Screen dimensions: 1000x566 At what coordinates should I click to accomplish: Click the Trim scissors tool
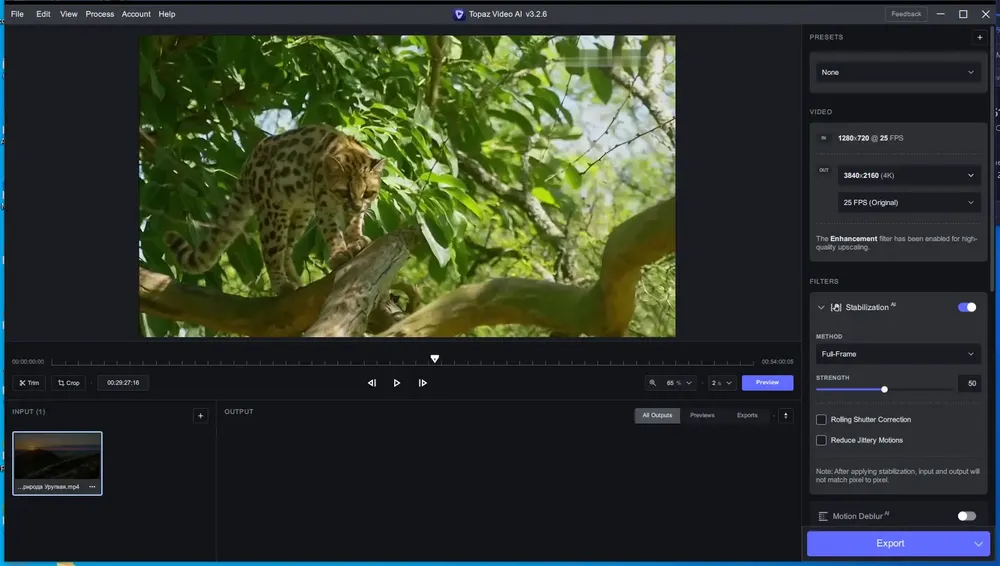29,383
